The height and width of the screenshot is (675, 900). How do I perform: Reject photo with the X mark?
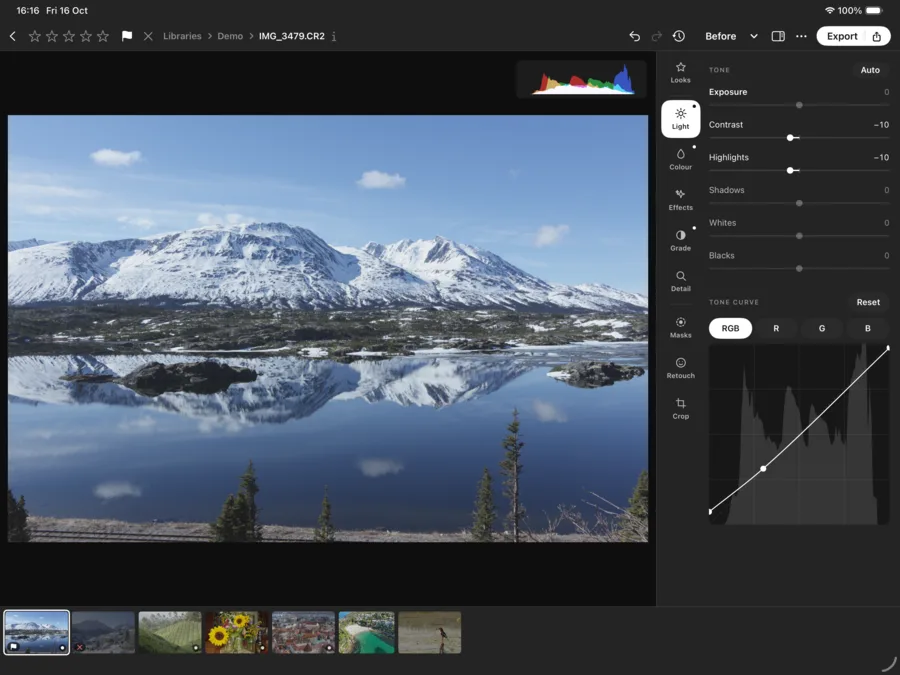[x=148, y=36]
